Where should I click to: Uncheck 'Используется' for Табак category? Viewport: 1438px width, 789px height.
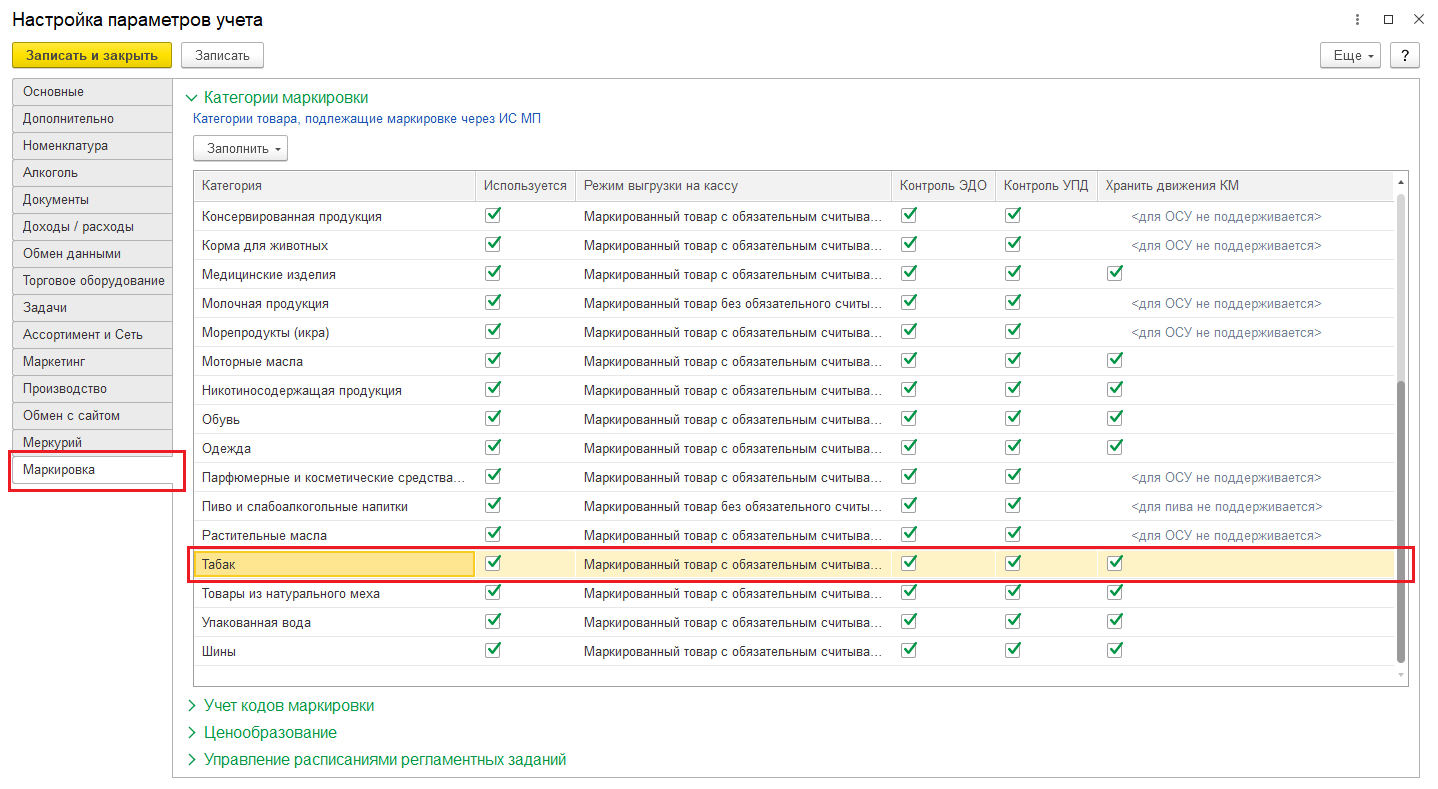[x=493, y=563]
